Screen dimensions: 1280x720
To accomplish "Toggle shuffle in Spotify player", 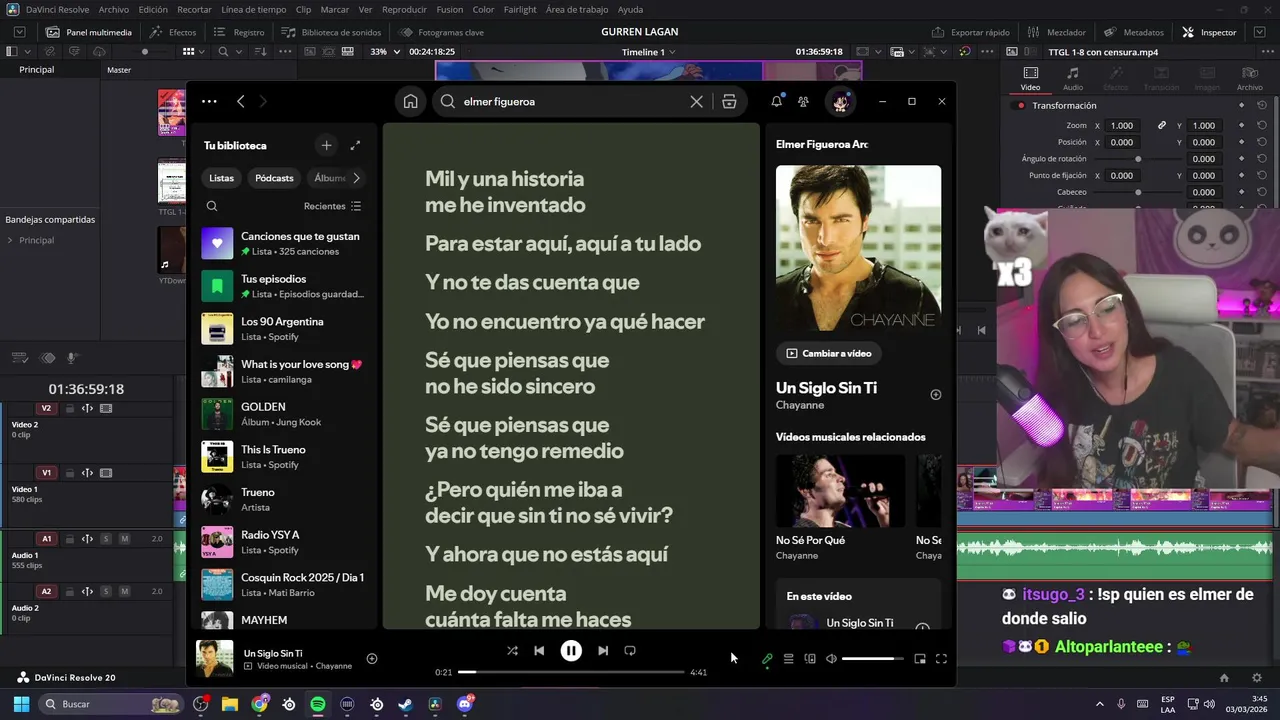I will click(512, 650).
